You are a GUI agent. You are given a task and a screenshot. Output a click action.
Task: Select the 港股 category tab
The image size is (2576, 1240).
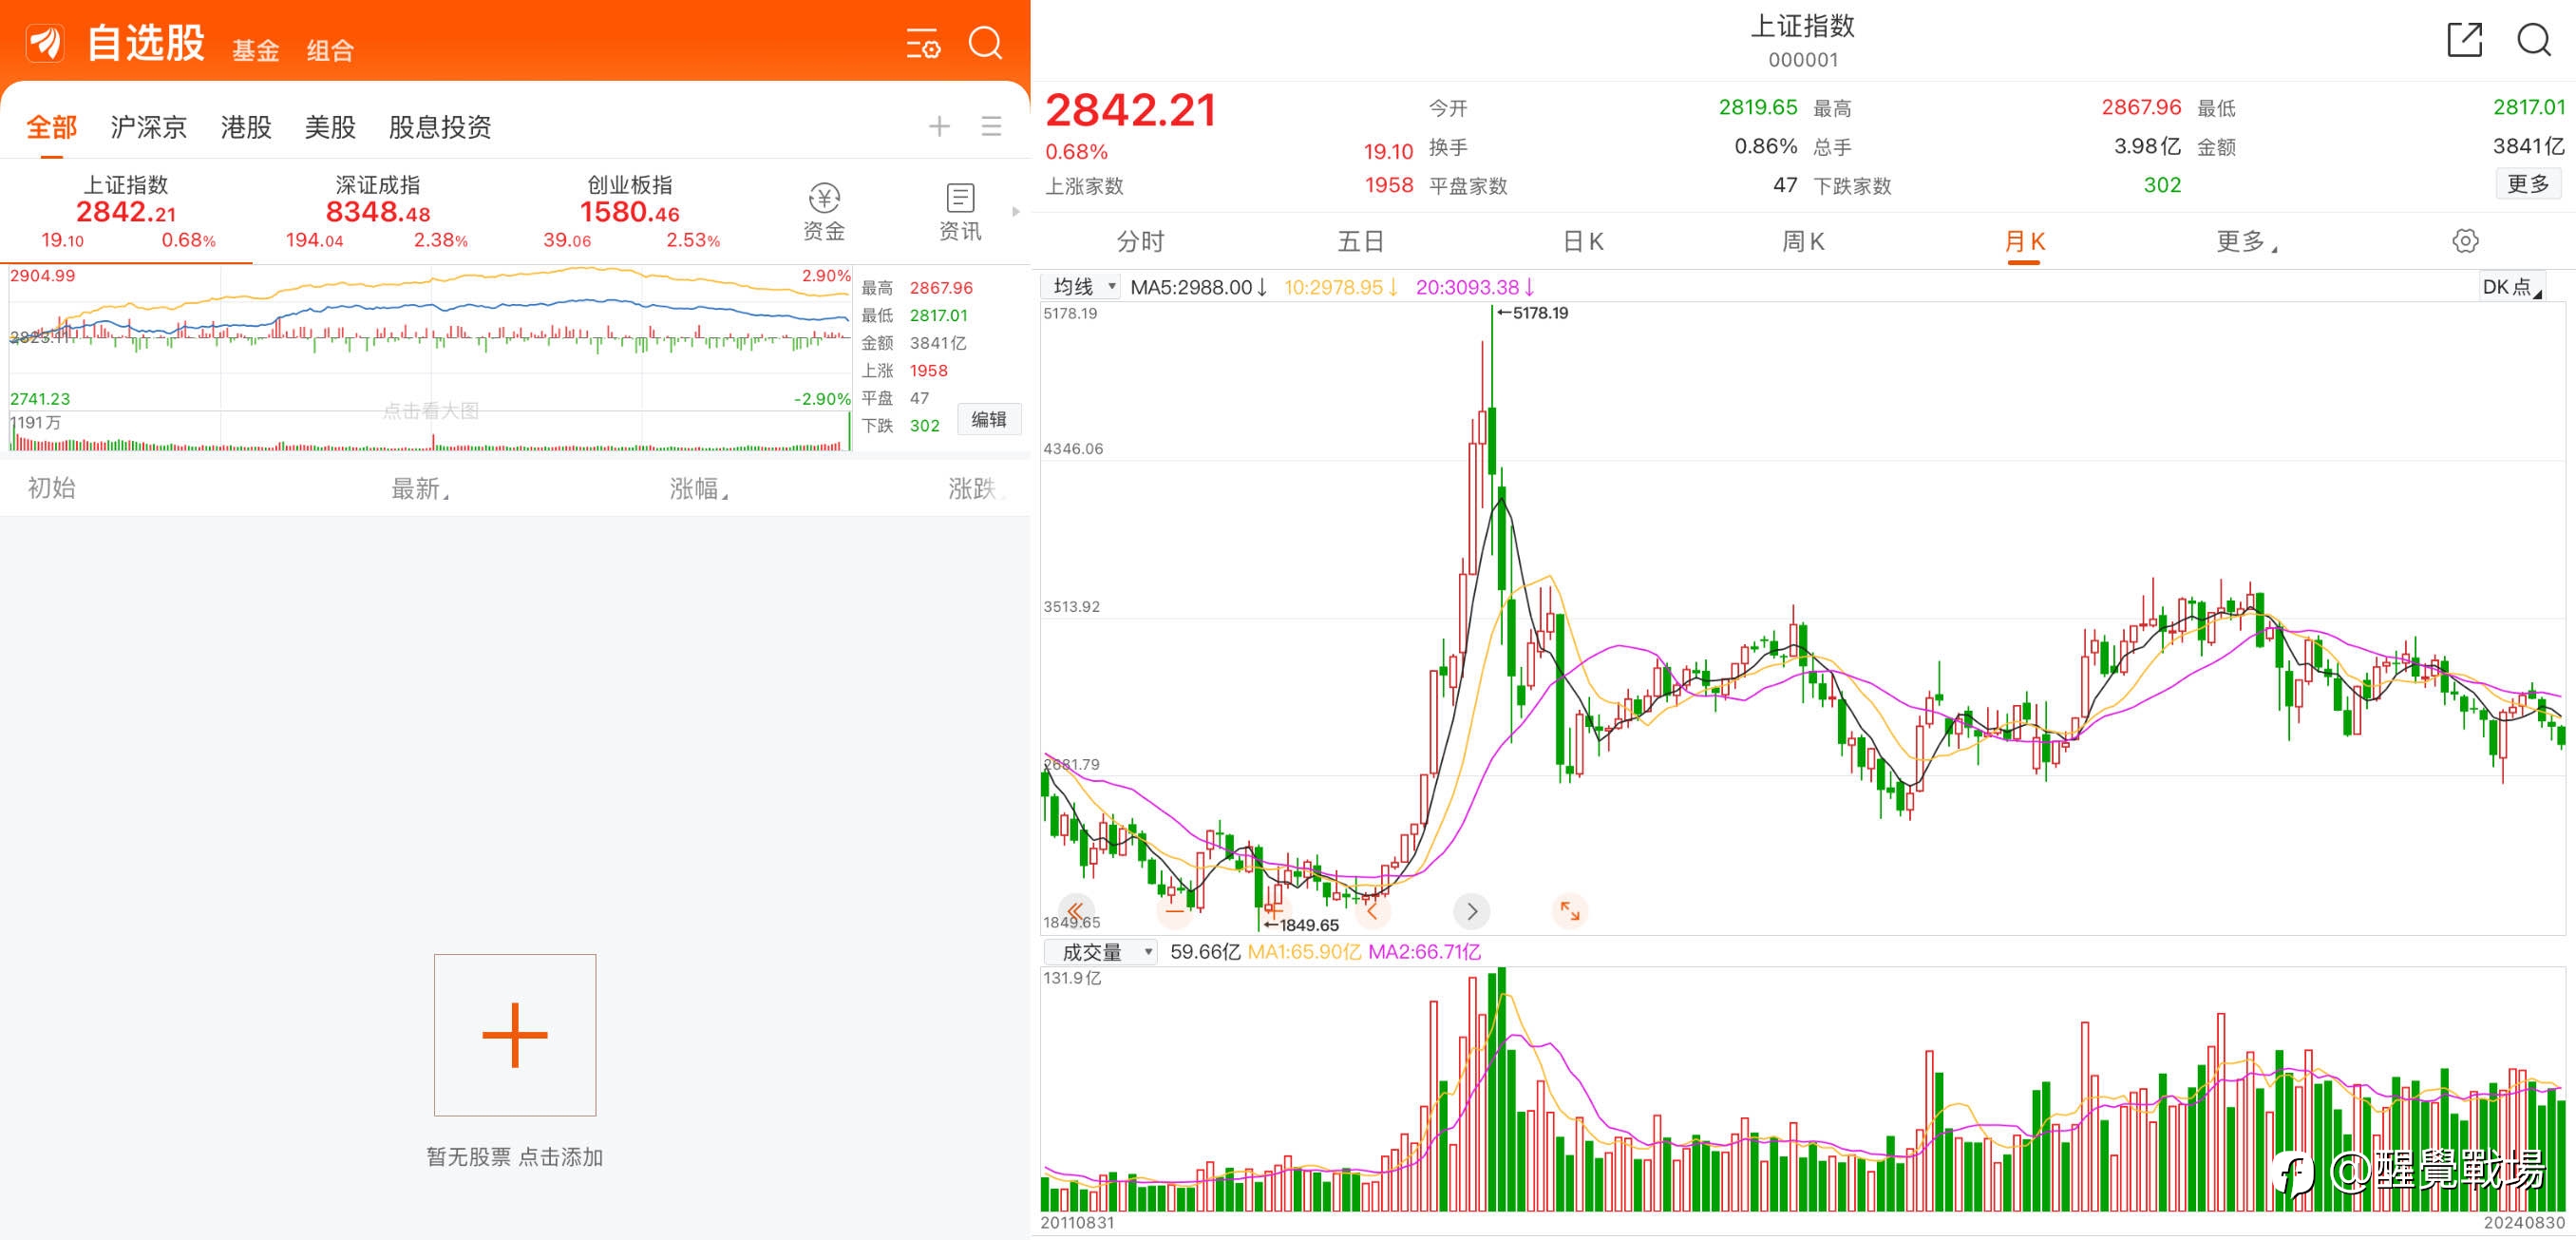point(246,127)
